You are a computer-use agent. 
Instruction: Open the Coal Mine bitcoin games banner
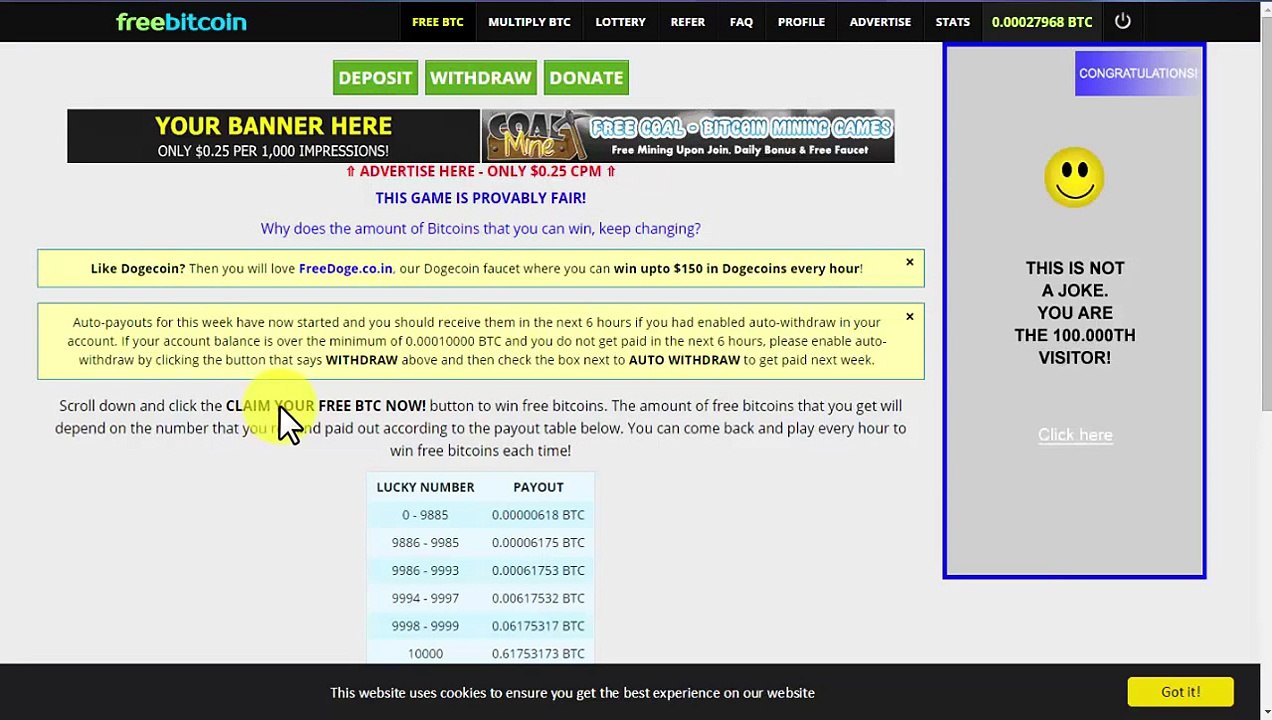click(688, 136)
